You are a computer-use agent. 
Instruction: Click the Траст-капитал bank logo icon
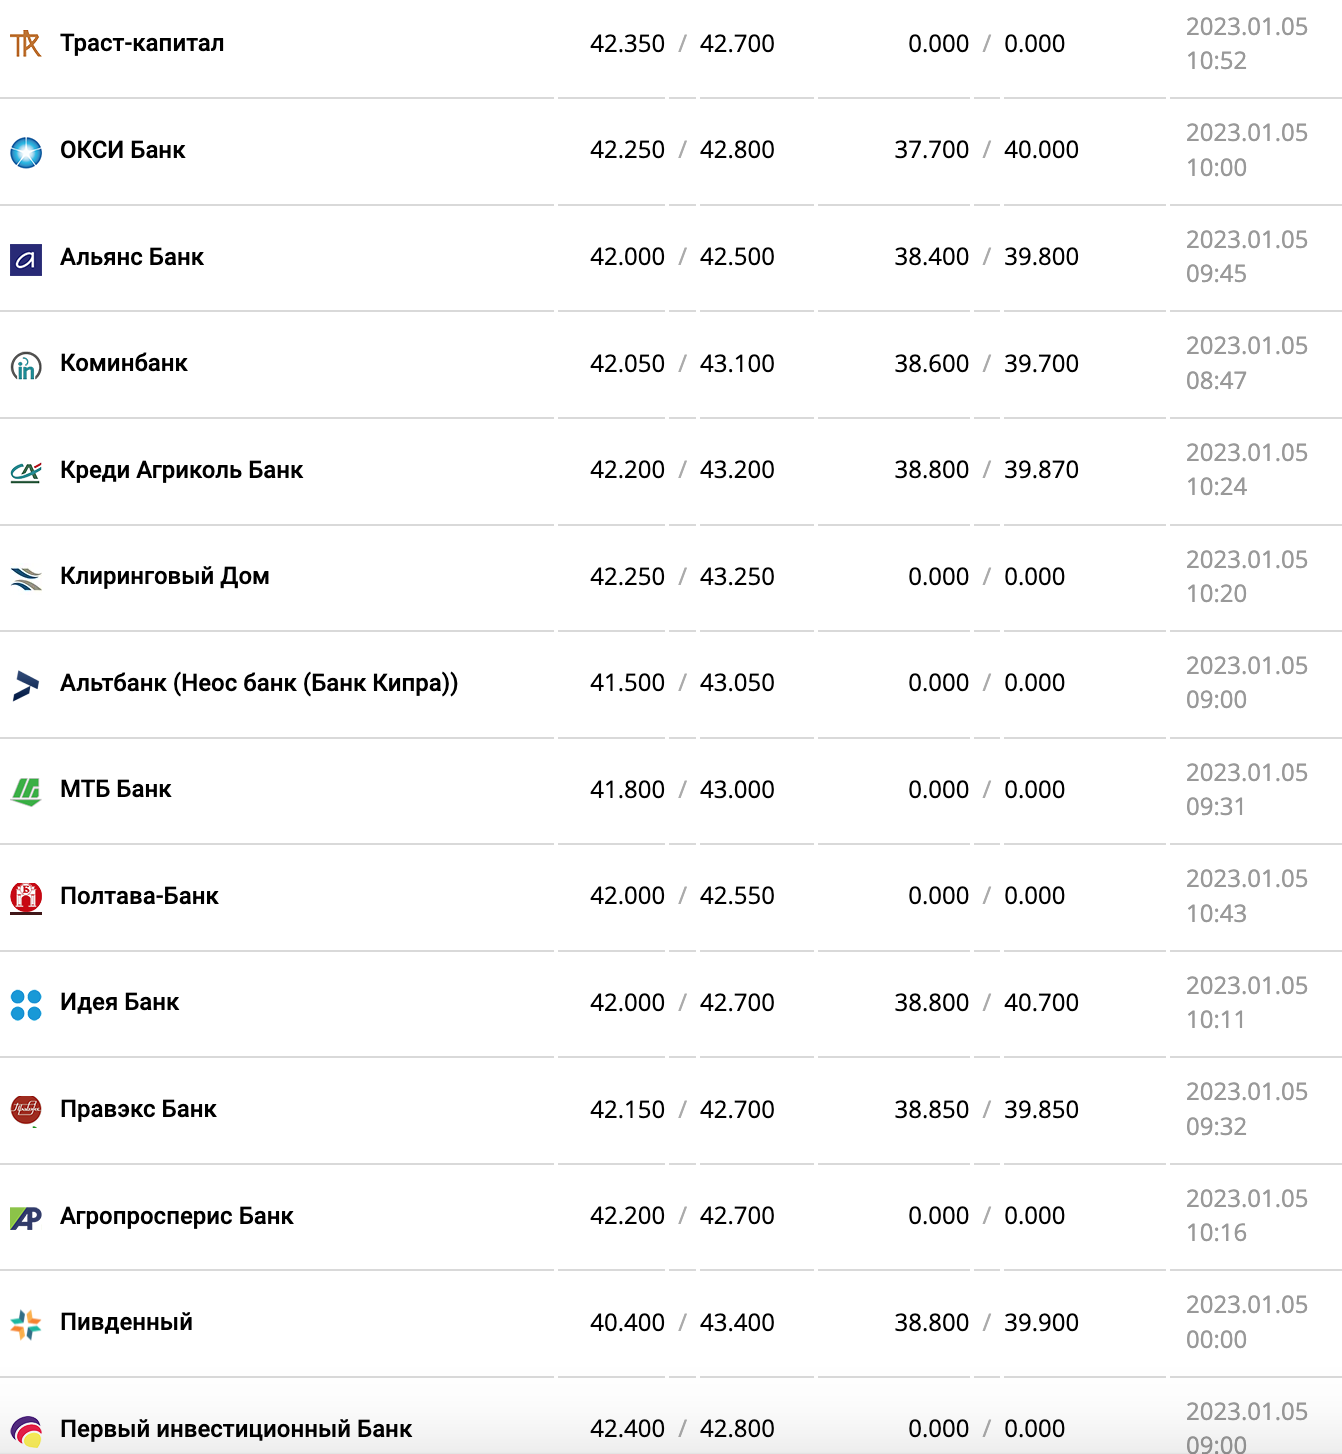tap(26, 44)
